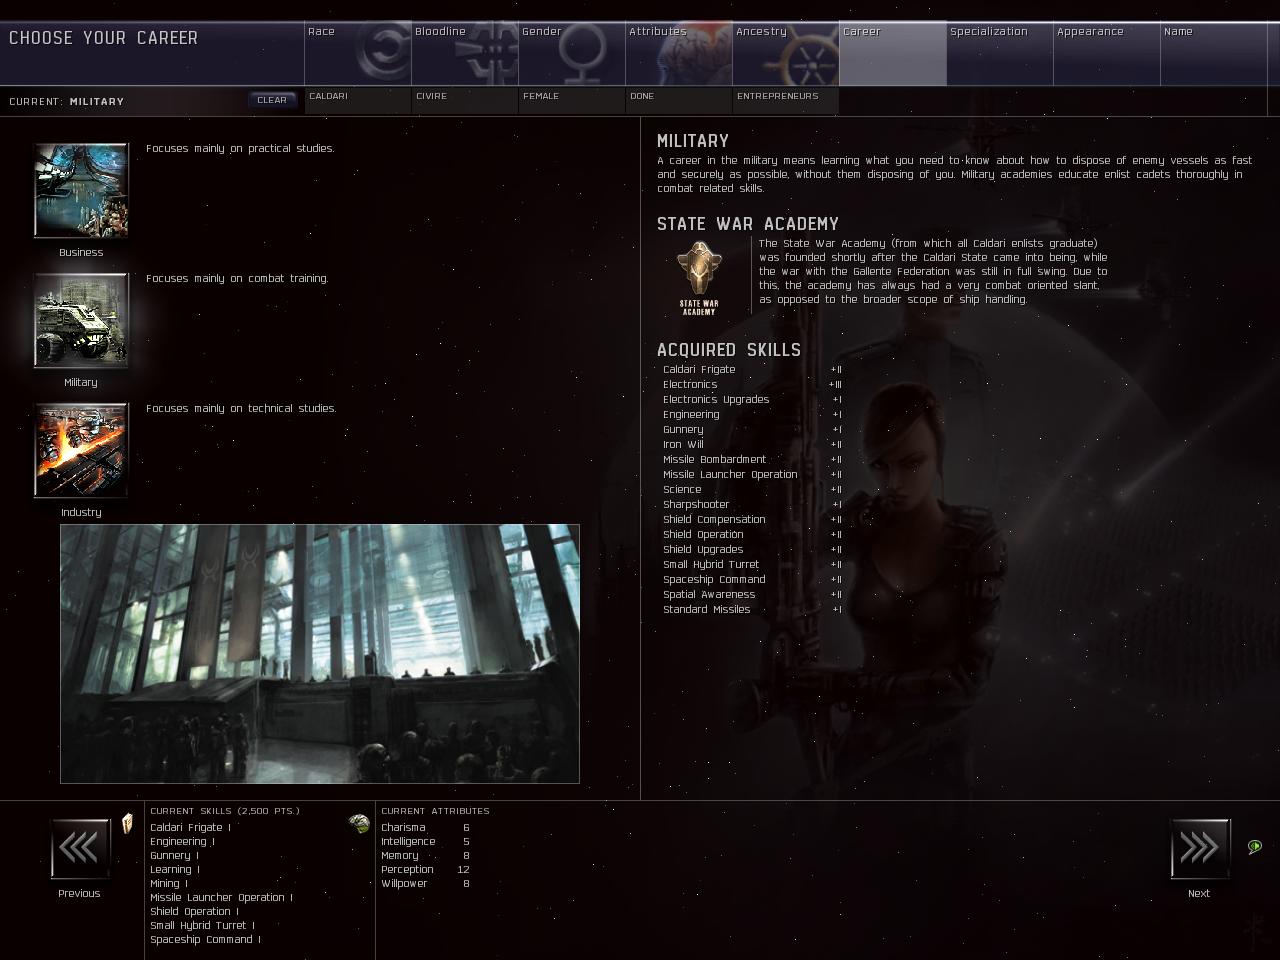Click the Intelligence attribute row

(425, 842)
